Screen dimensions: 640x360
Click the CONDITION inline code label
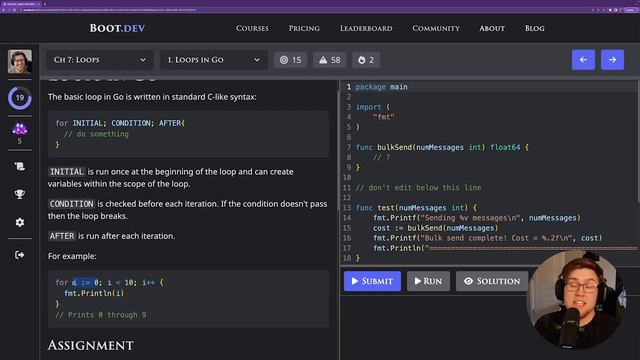(72, 204)
